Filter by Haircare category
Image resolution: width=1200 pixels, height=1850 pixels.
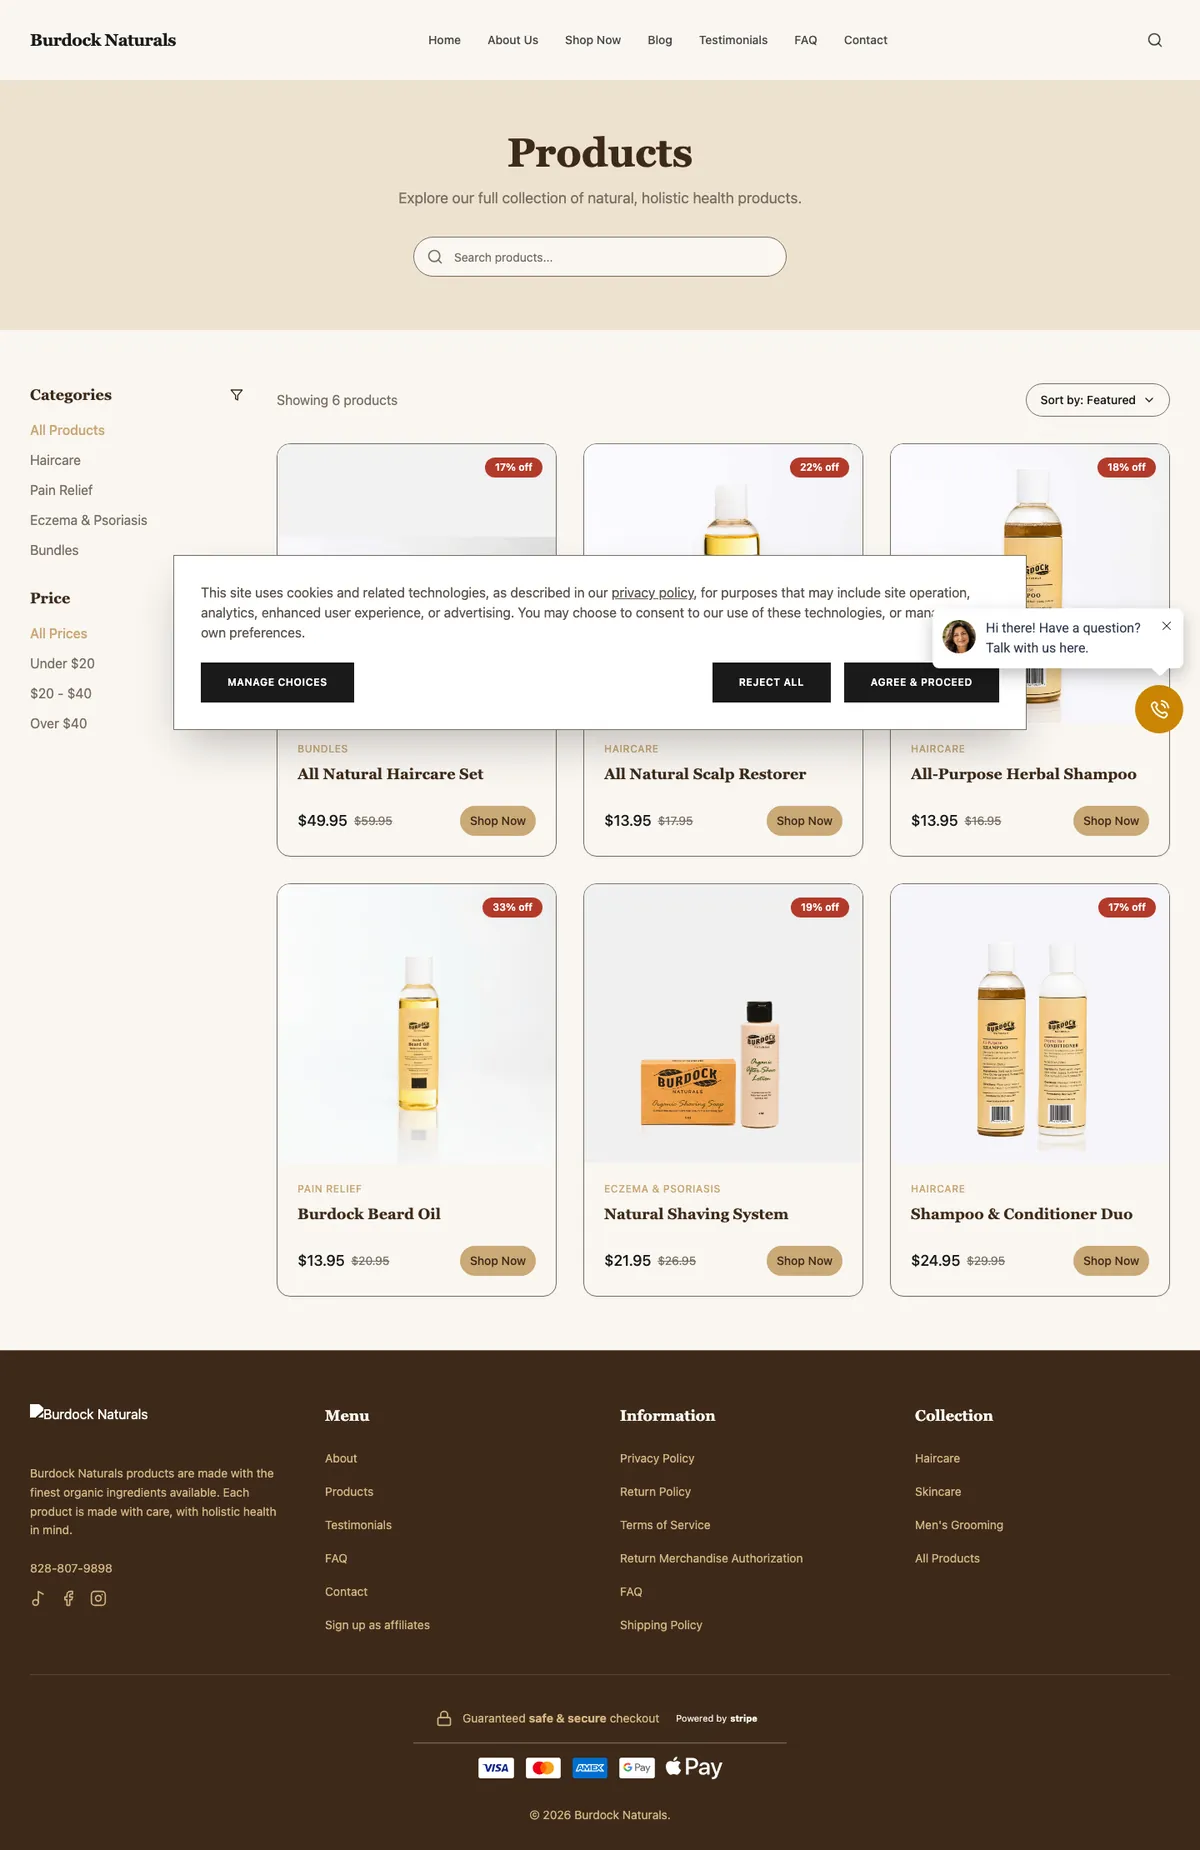click(x=55, y=460)
